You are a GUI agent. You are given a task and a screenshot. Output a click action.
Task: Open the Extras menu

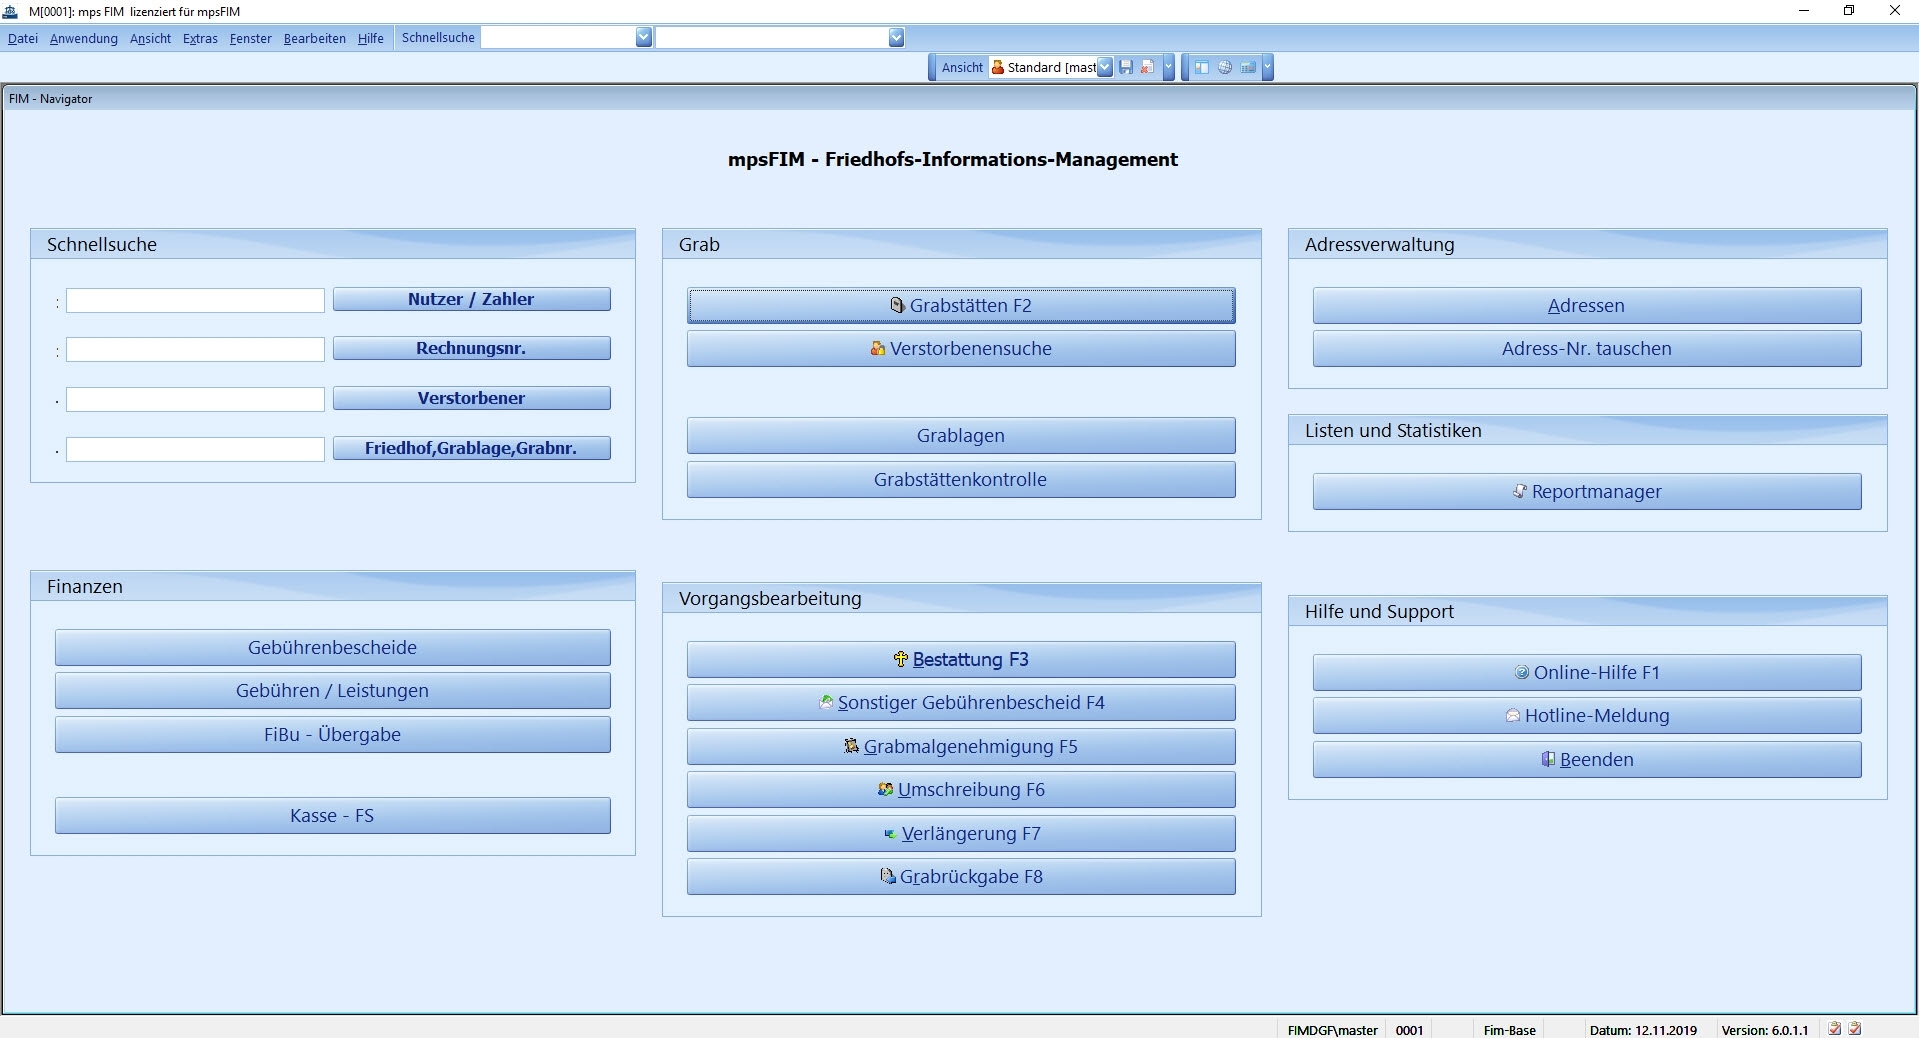coord(200,38)
